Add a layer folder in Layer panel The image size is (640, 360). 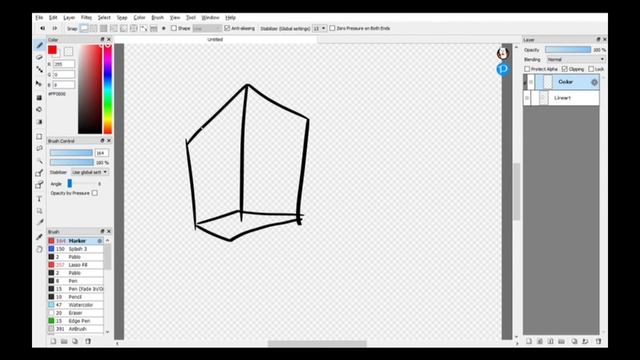(x=561, y=341)
